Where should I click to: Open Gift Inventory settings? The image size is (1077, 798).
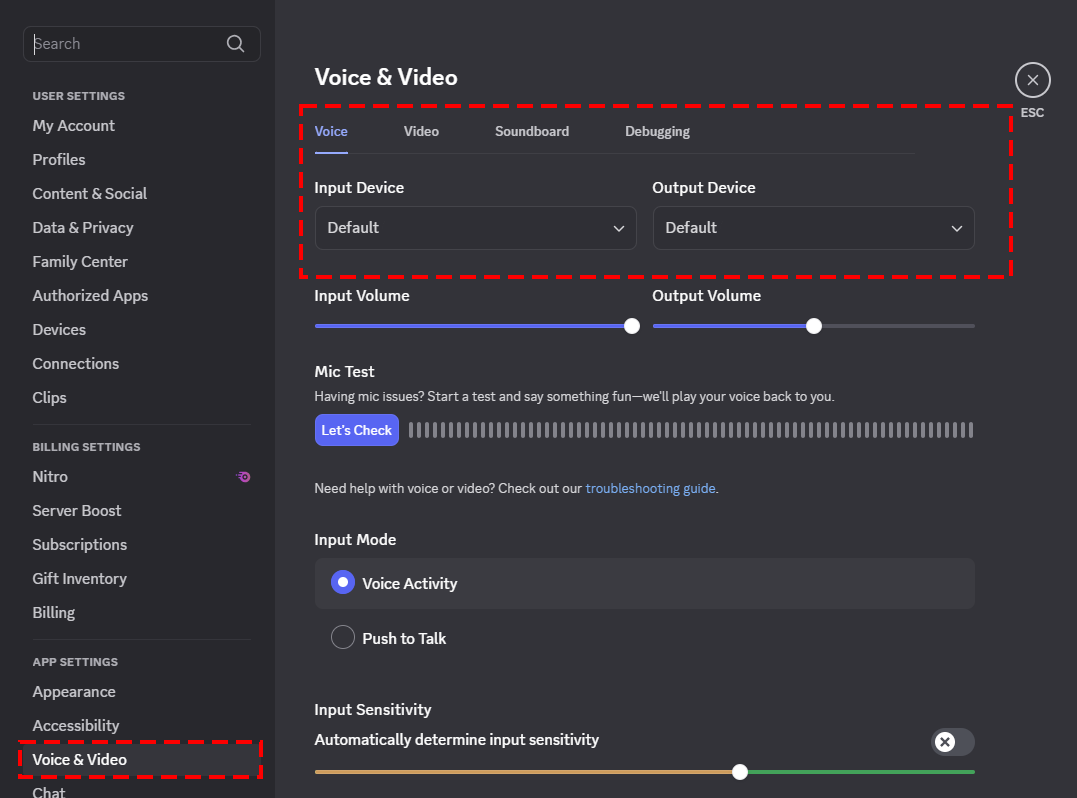pos(80,578)
